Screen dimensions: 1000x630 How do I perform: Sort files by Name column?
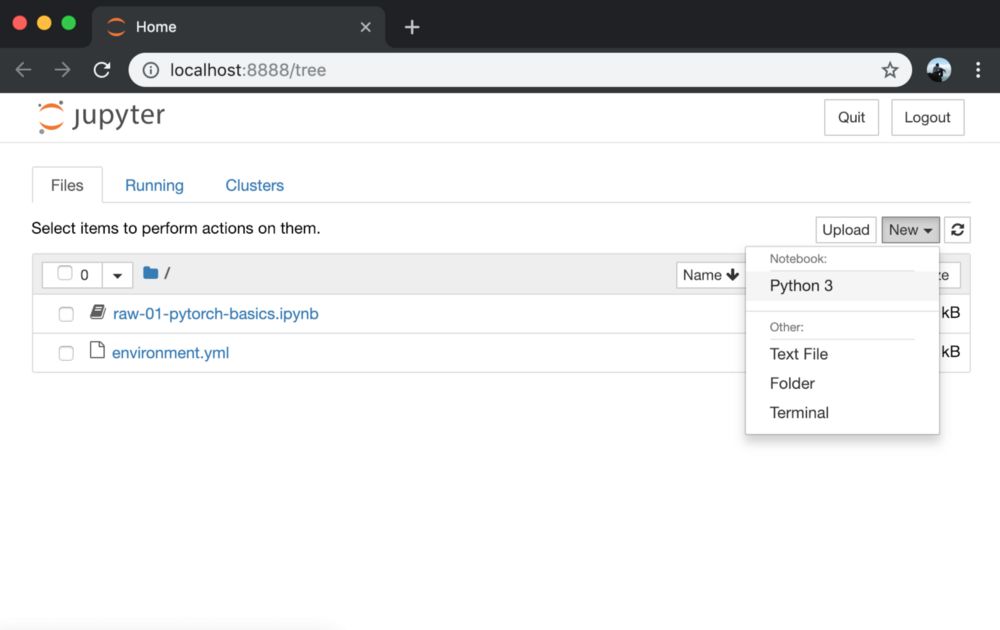(710, 275)
